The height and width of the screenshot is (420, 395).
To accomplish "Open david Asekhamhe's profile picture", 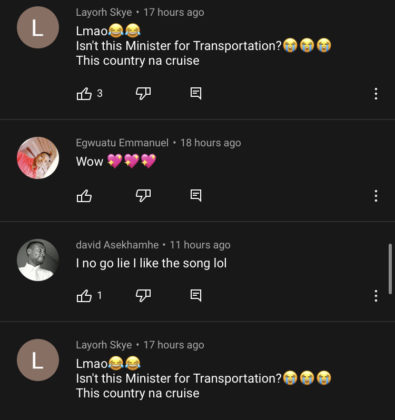I will 38,260.
